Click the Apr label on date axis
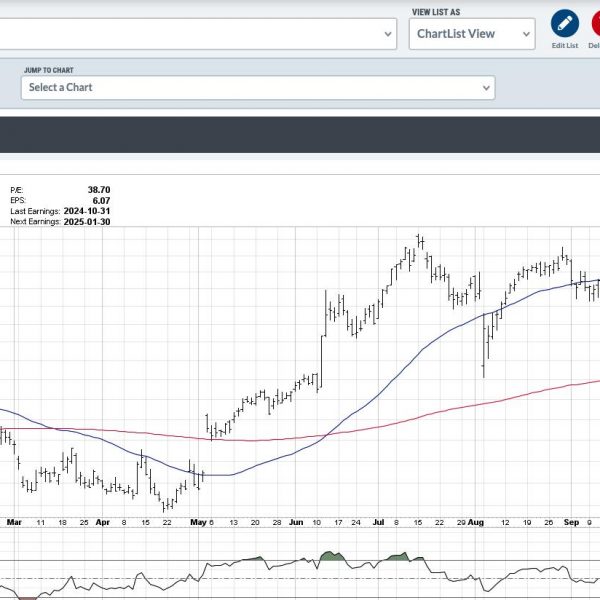This screenshot has height=600, width=600. point(103,522)
